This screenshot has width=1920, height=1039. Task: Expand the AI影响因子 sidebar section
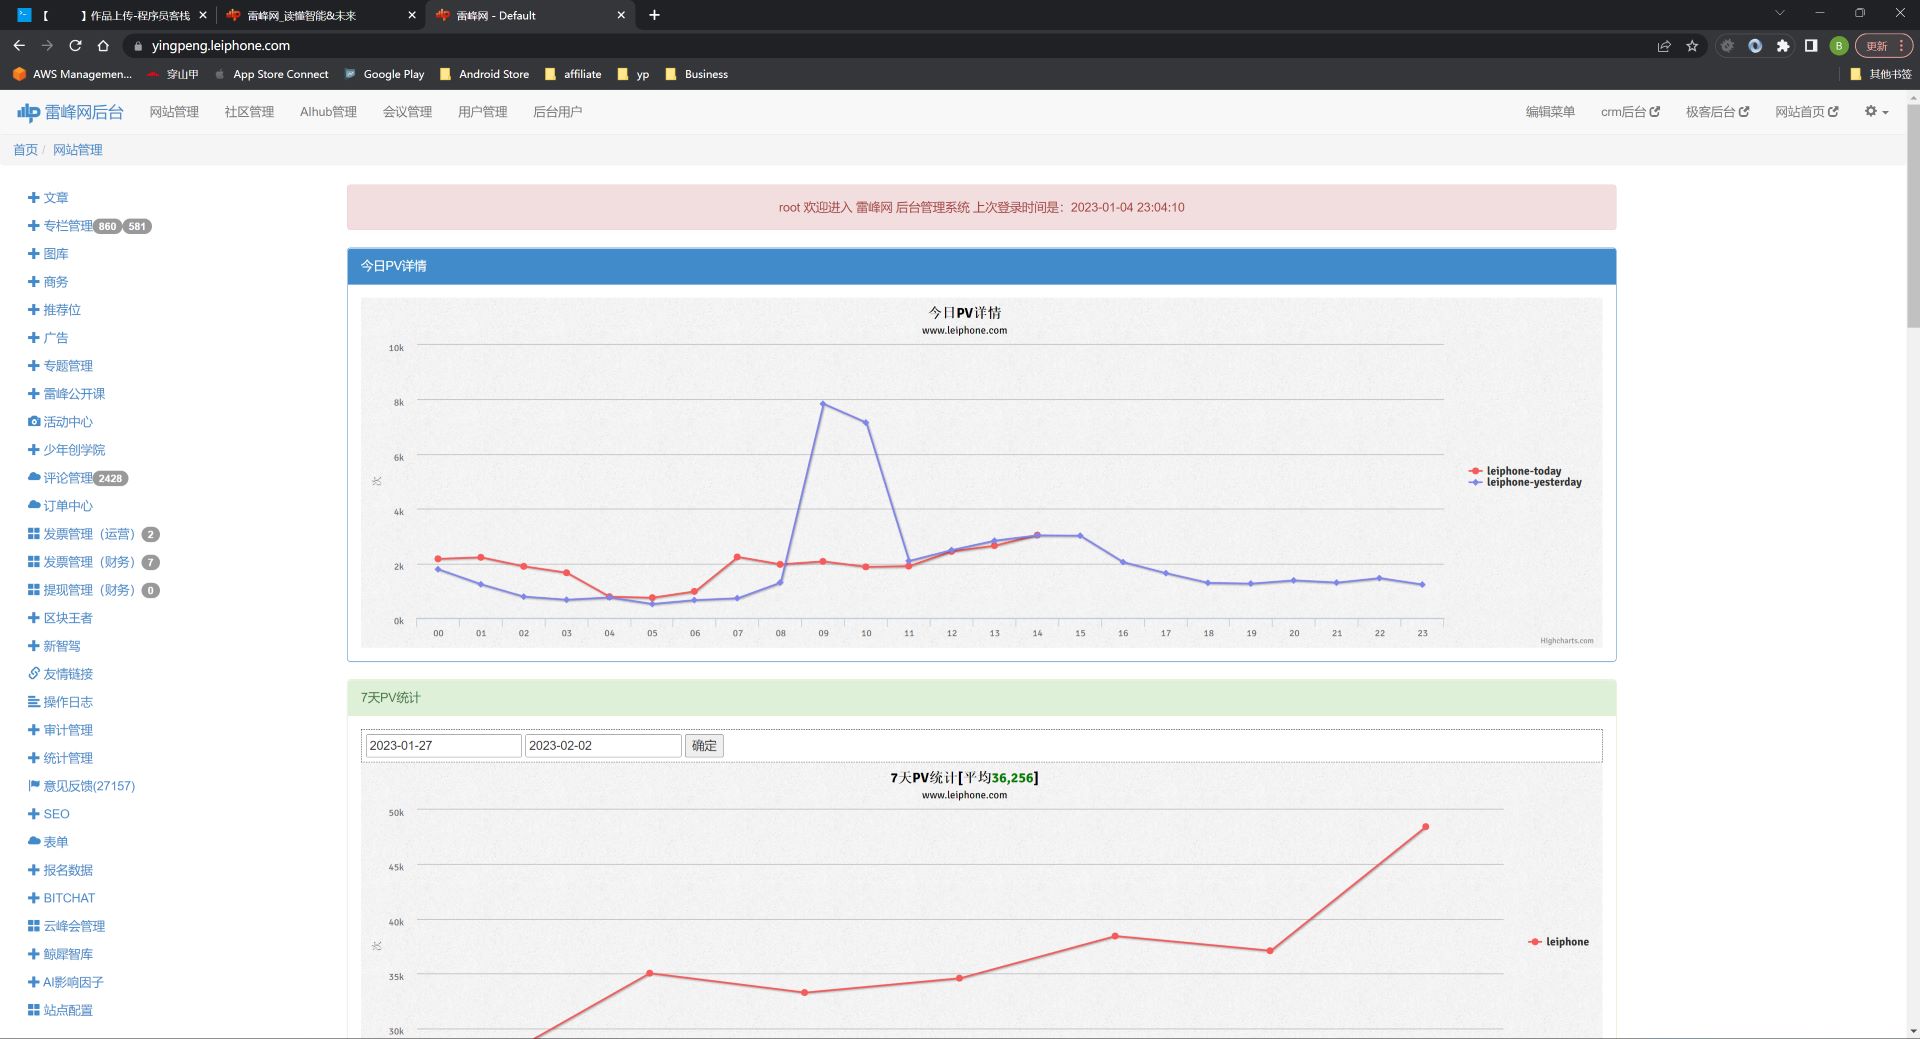[65, 982]
